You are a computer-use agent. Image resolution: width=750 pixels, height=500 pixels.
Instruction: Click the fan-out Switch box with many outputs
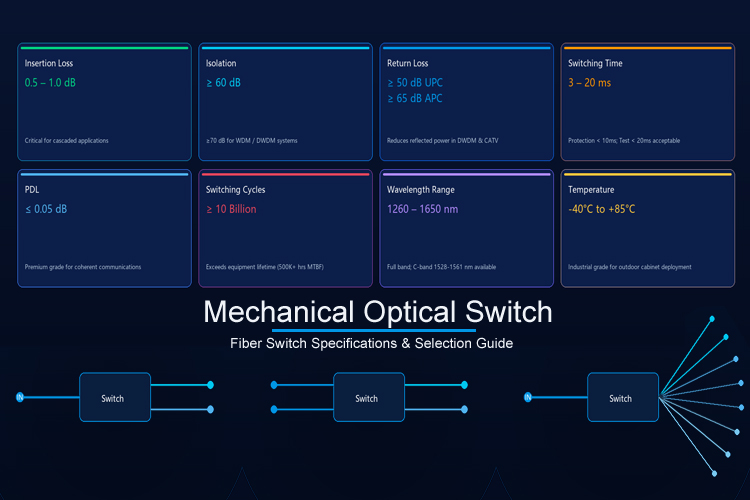tap(623, 397)
